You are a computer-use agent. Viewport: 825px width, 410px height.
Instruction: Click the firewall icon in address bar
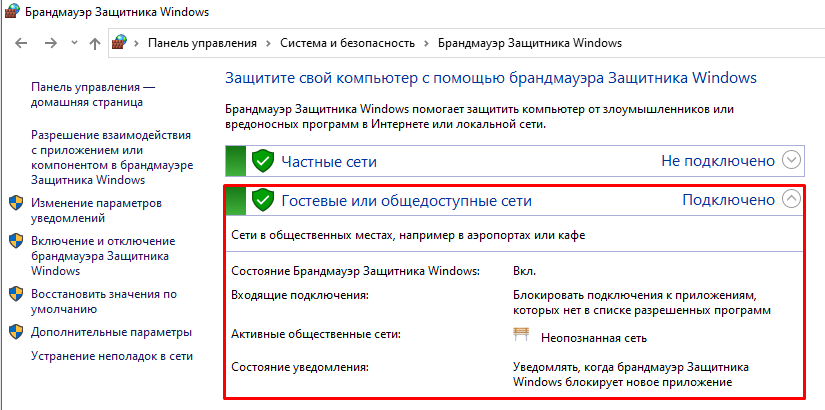click(121, 43)
